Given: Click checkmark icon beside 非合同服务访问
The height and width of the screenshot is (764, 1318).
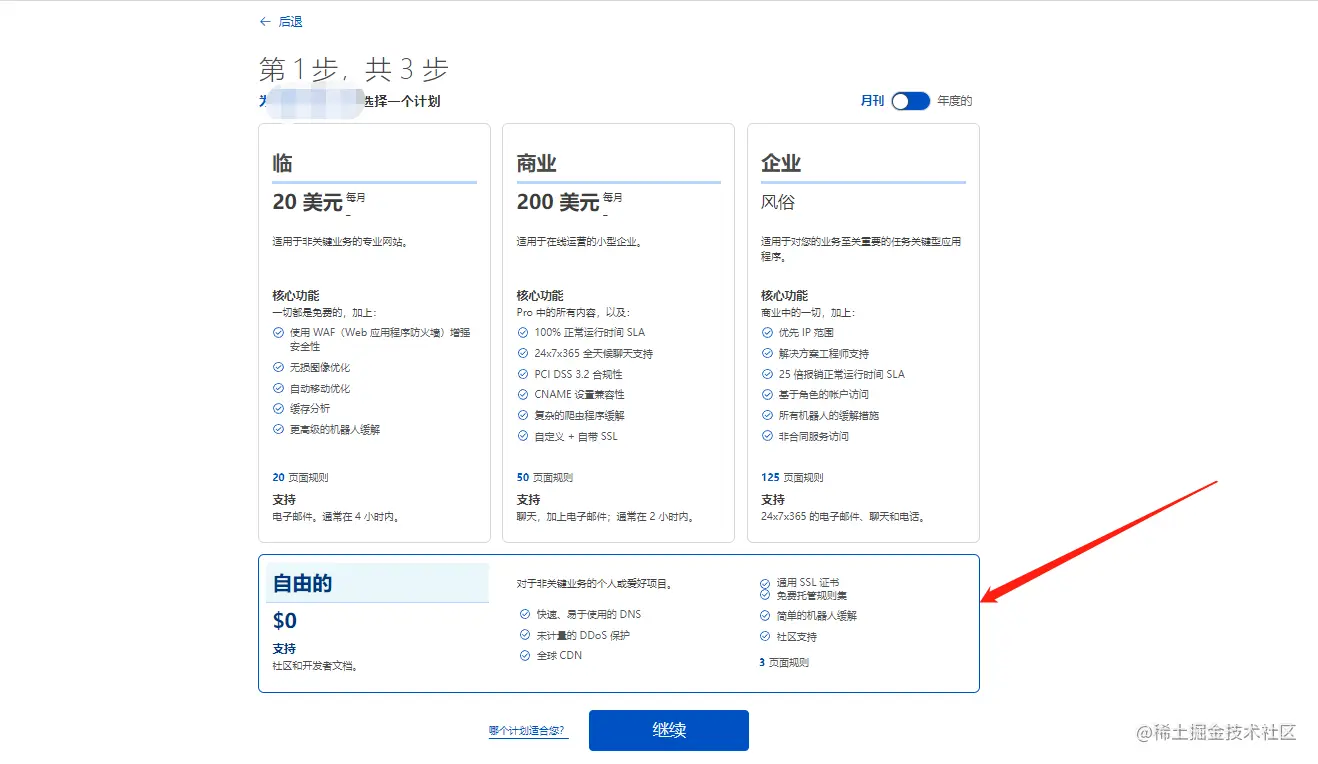Looking at the screenshot, I should pos(766,436).
